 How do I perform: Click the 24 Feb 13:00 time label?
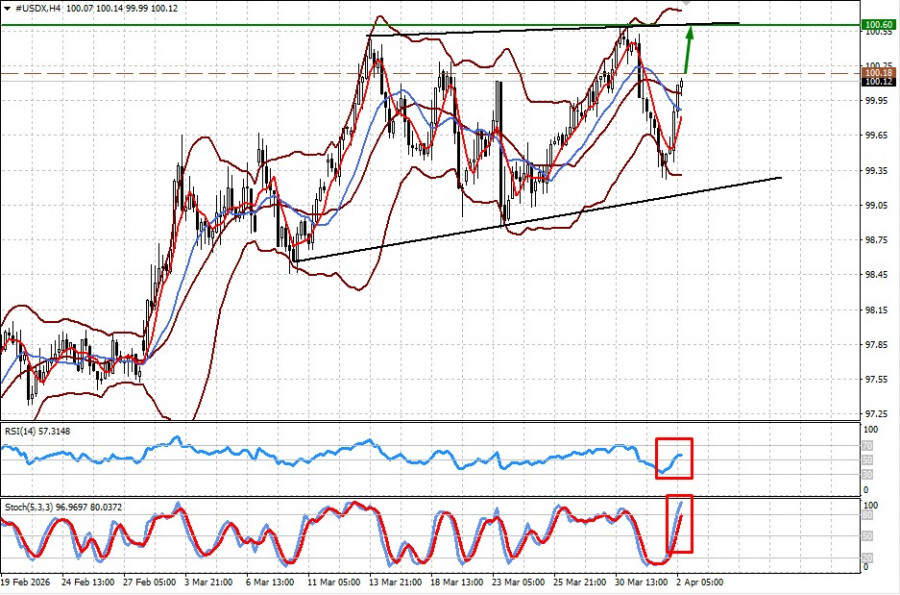pyautogui.click(x=87, y=582)
